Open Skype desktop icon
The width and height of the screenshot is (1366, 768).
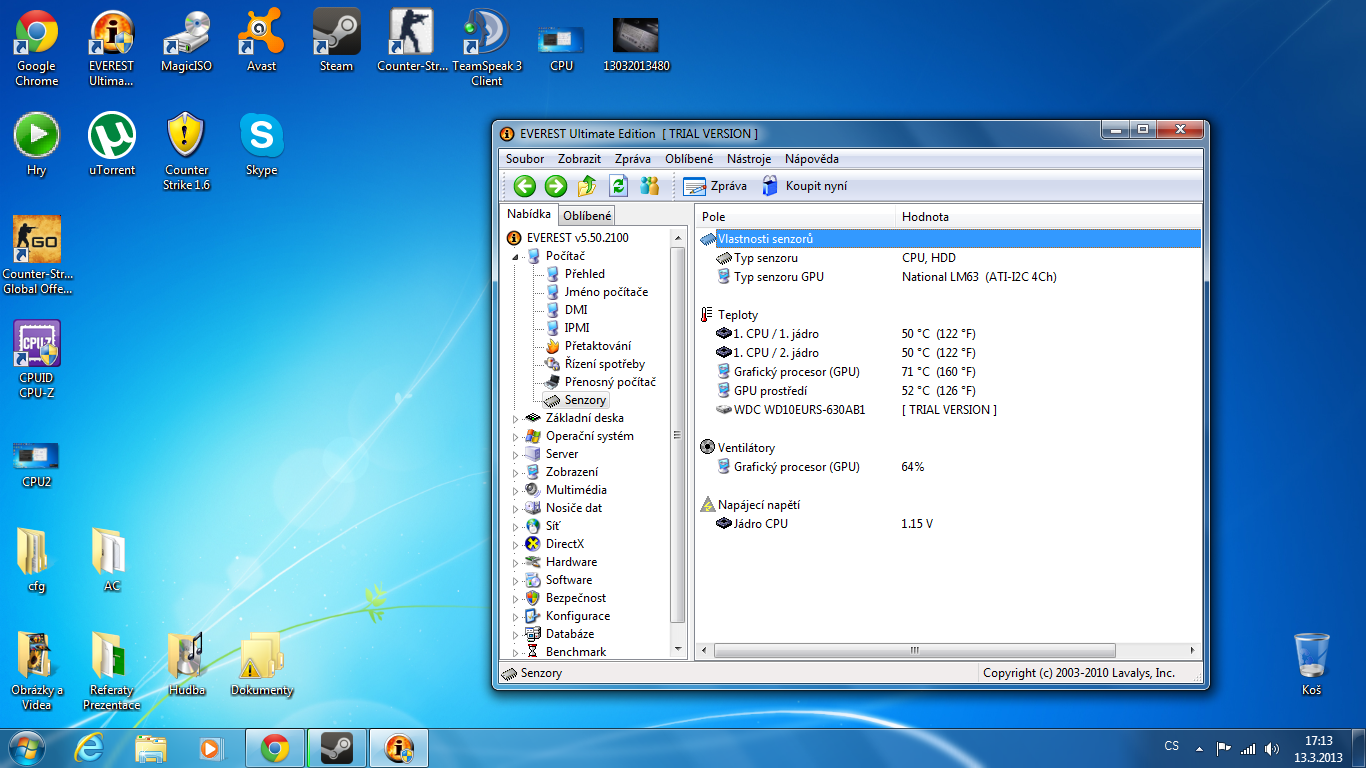click(261, 144)
